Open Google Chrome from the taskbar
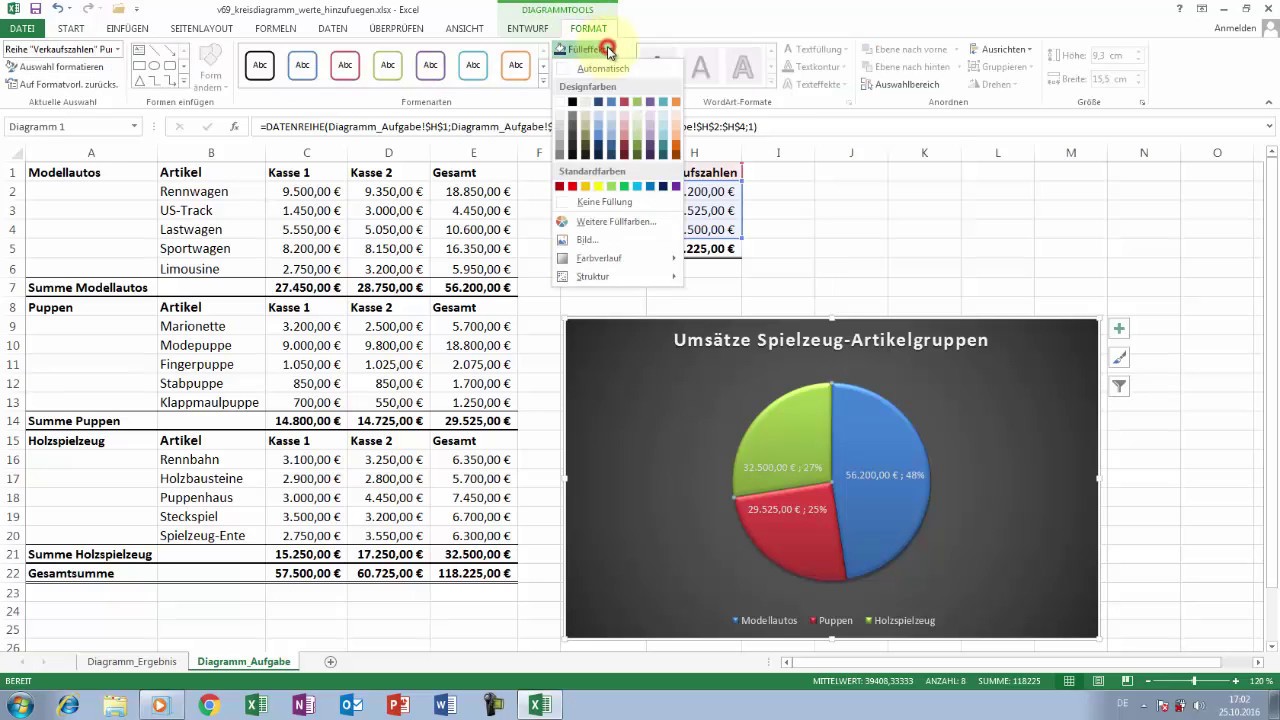Image resolution: width=1280 pixels, height=720 pixels. [209, 705]
